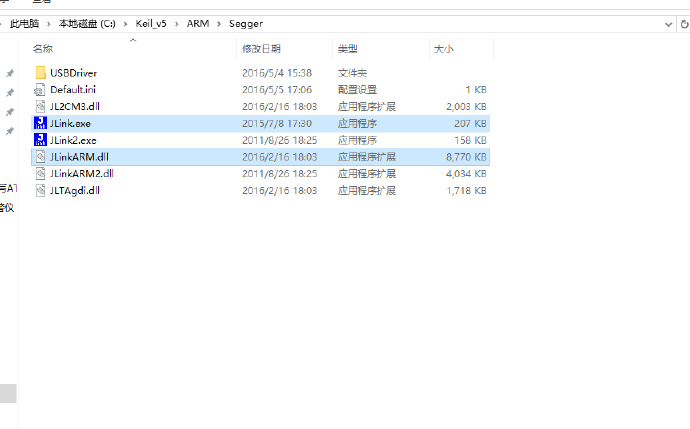Click the 1,718 KB size value
Image resolution: width=690 pixels, height=429 pixels.
(466, 191)
